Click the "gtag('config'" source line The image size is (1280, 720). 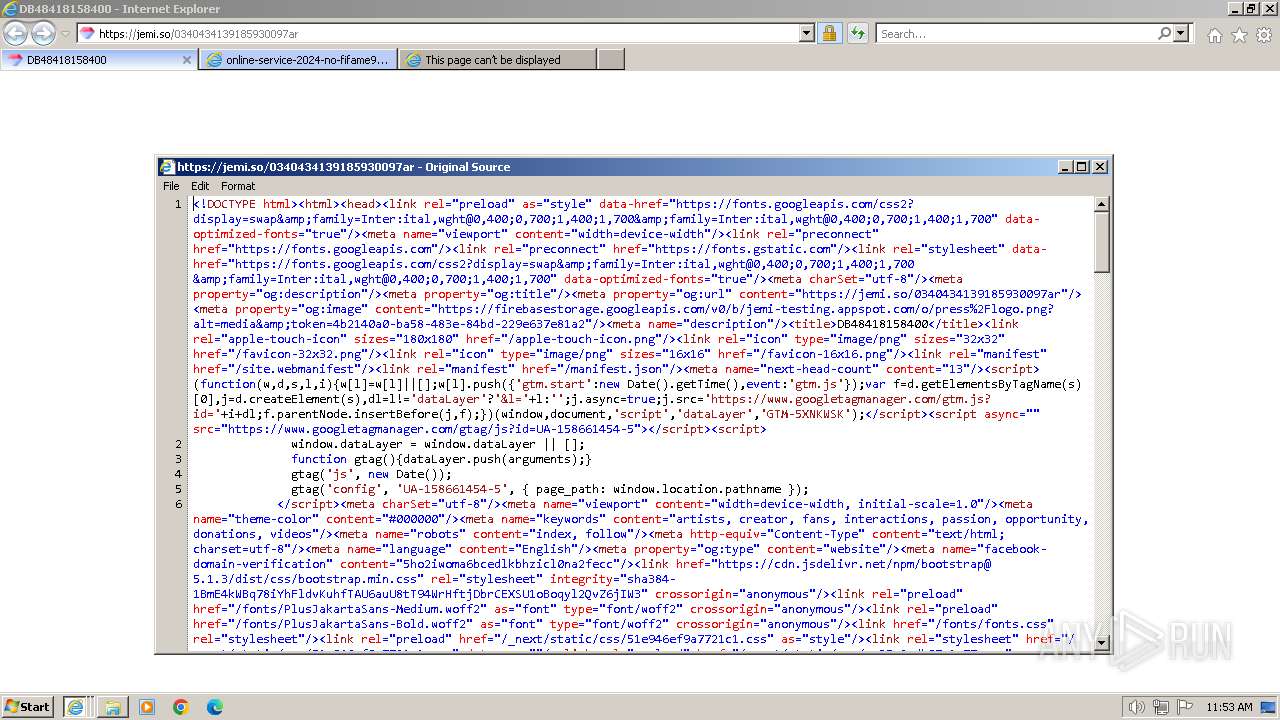[550, 489]
